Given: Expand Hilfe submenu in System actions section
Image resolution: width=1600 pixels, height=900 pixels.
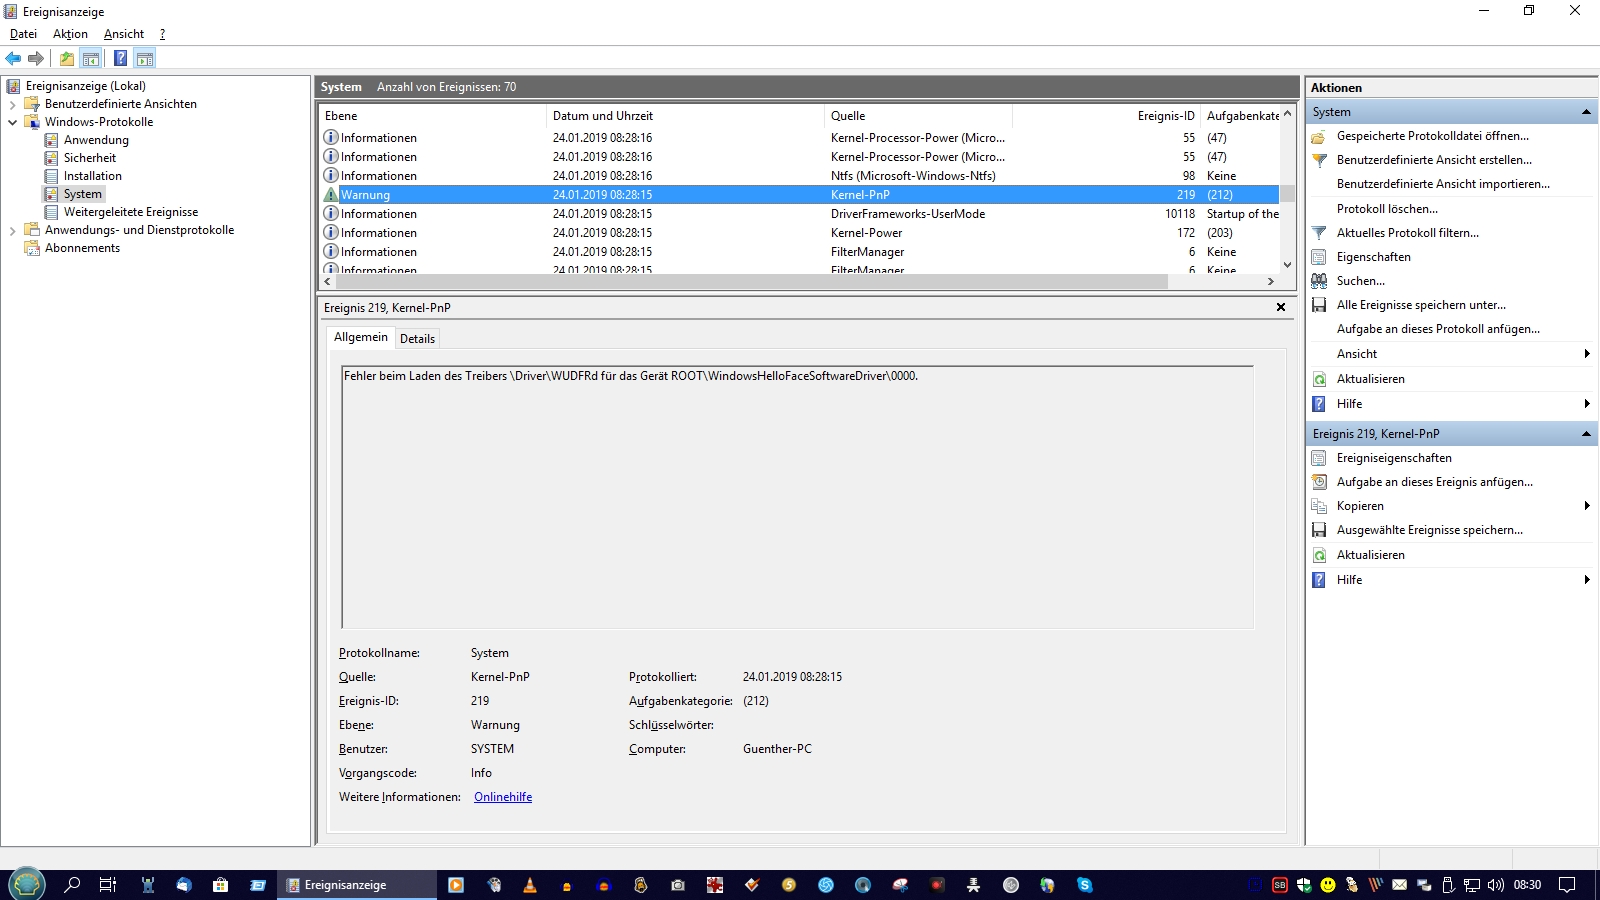Looking at the screenshot, I should click(x=1586, y=404).
